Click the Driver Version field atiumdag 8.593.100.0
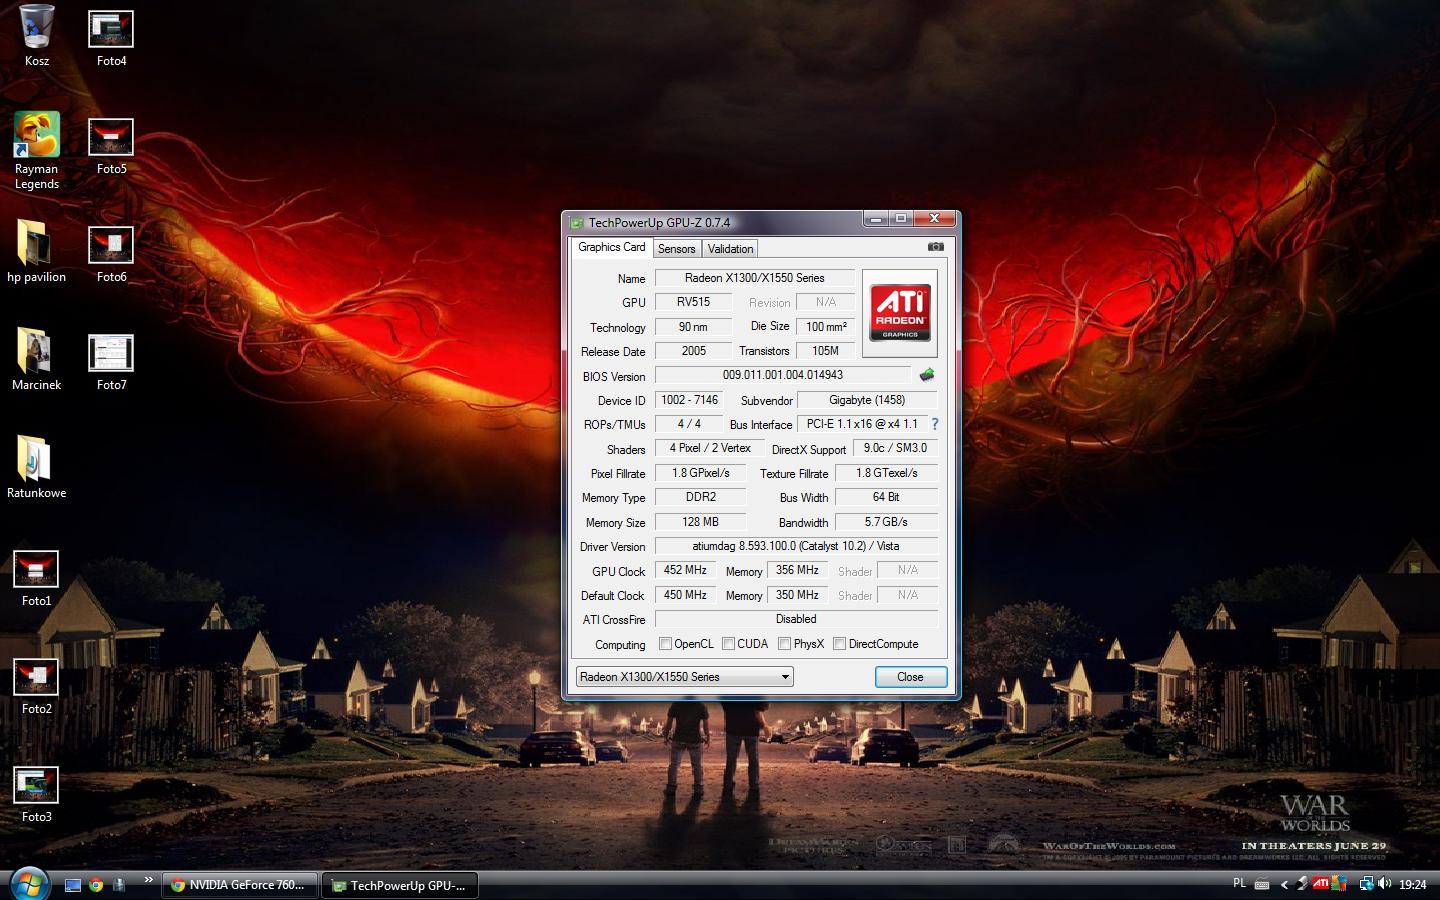 (796, 546)
